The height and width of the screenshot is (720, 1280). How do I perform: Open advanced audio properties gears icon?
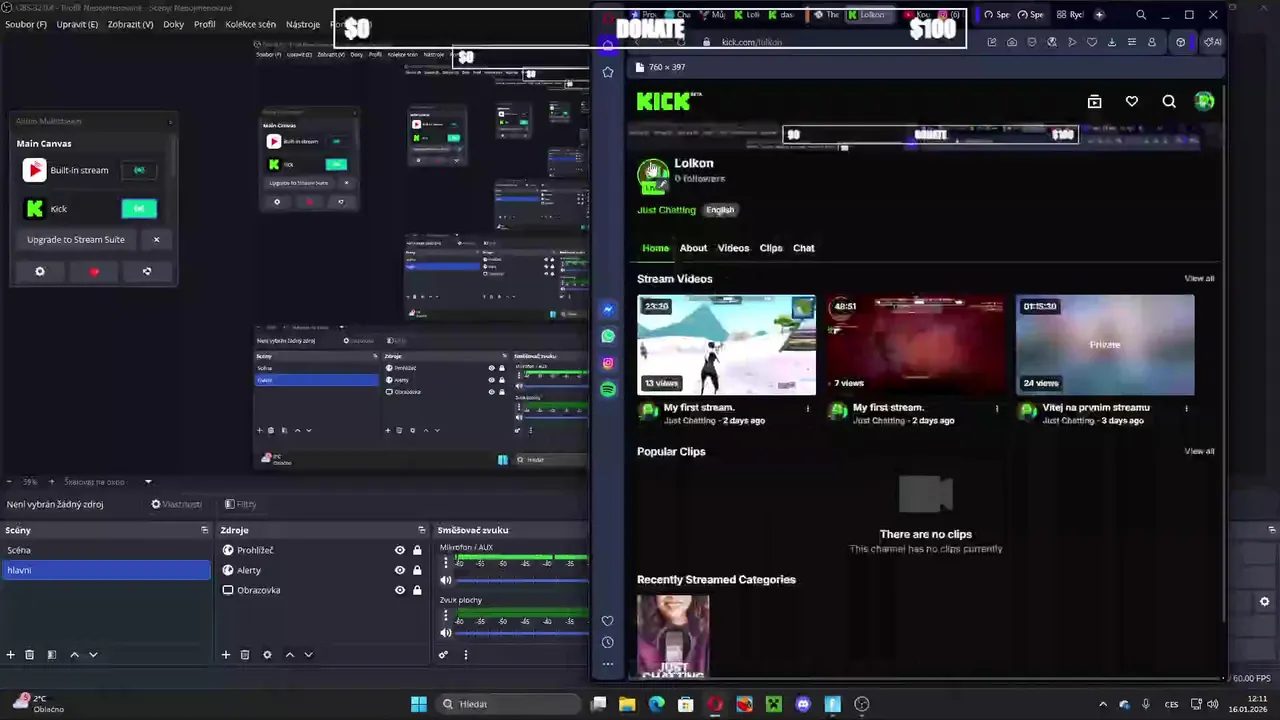pos(443,655)
